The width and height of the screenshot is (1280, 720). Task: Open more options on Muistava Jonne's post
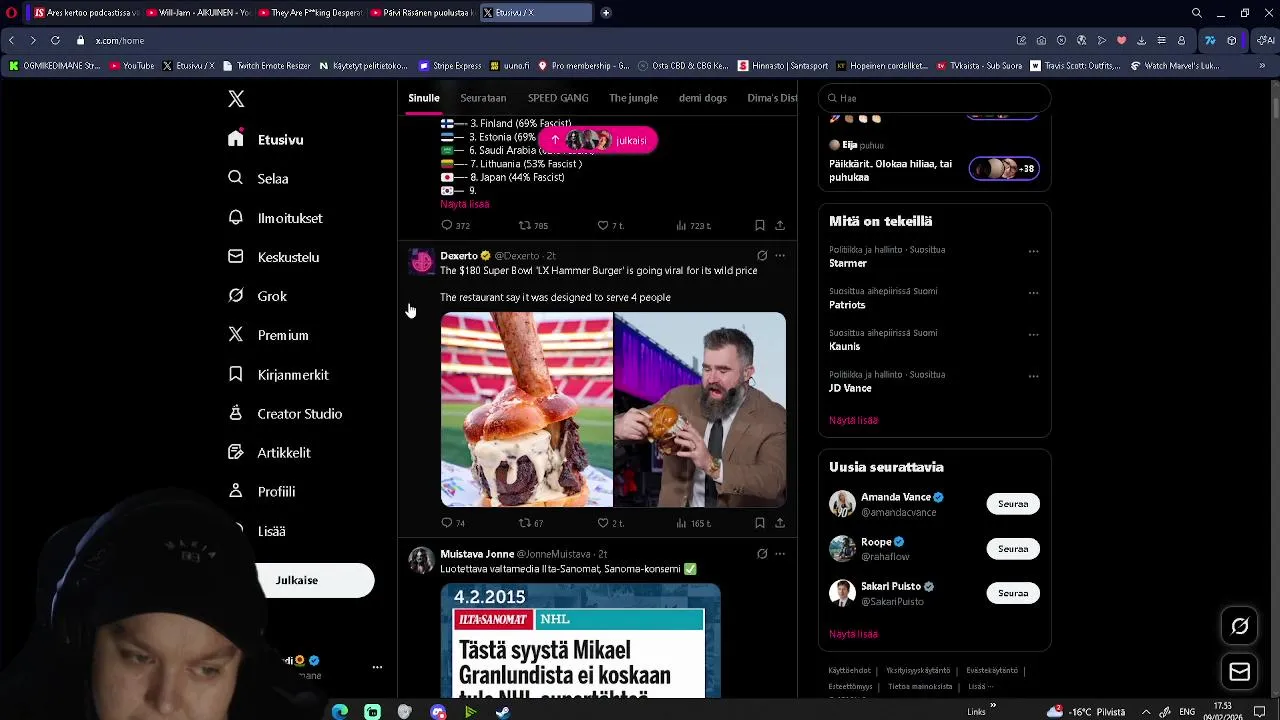pos(780,554)
